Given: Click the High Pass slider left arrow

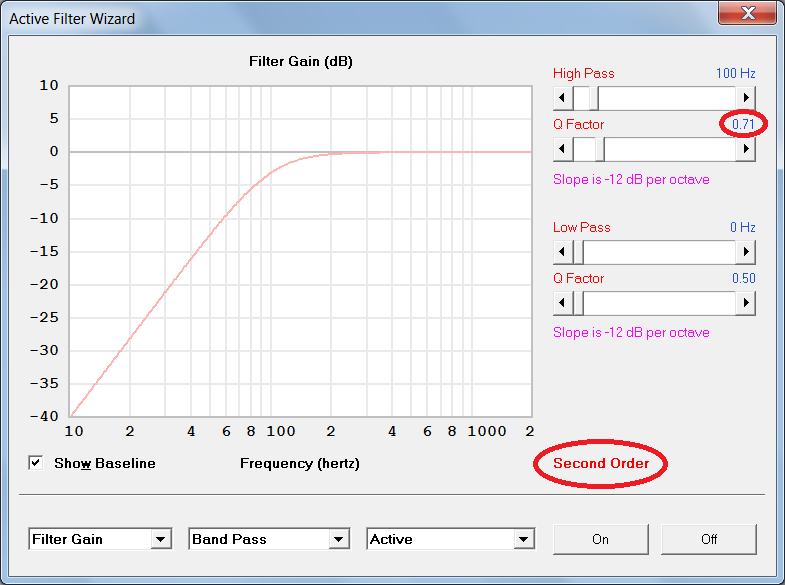Looking at the screenshot, I should click(563, 98).
